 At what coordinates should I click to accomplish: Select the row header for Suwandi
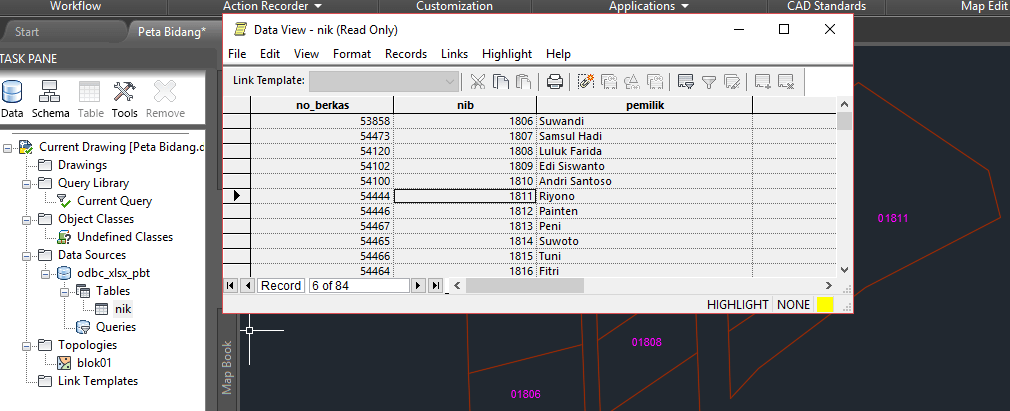tap(236, 121)
